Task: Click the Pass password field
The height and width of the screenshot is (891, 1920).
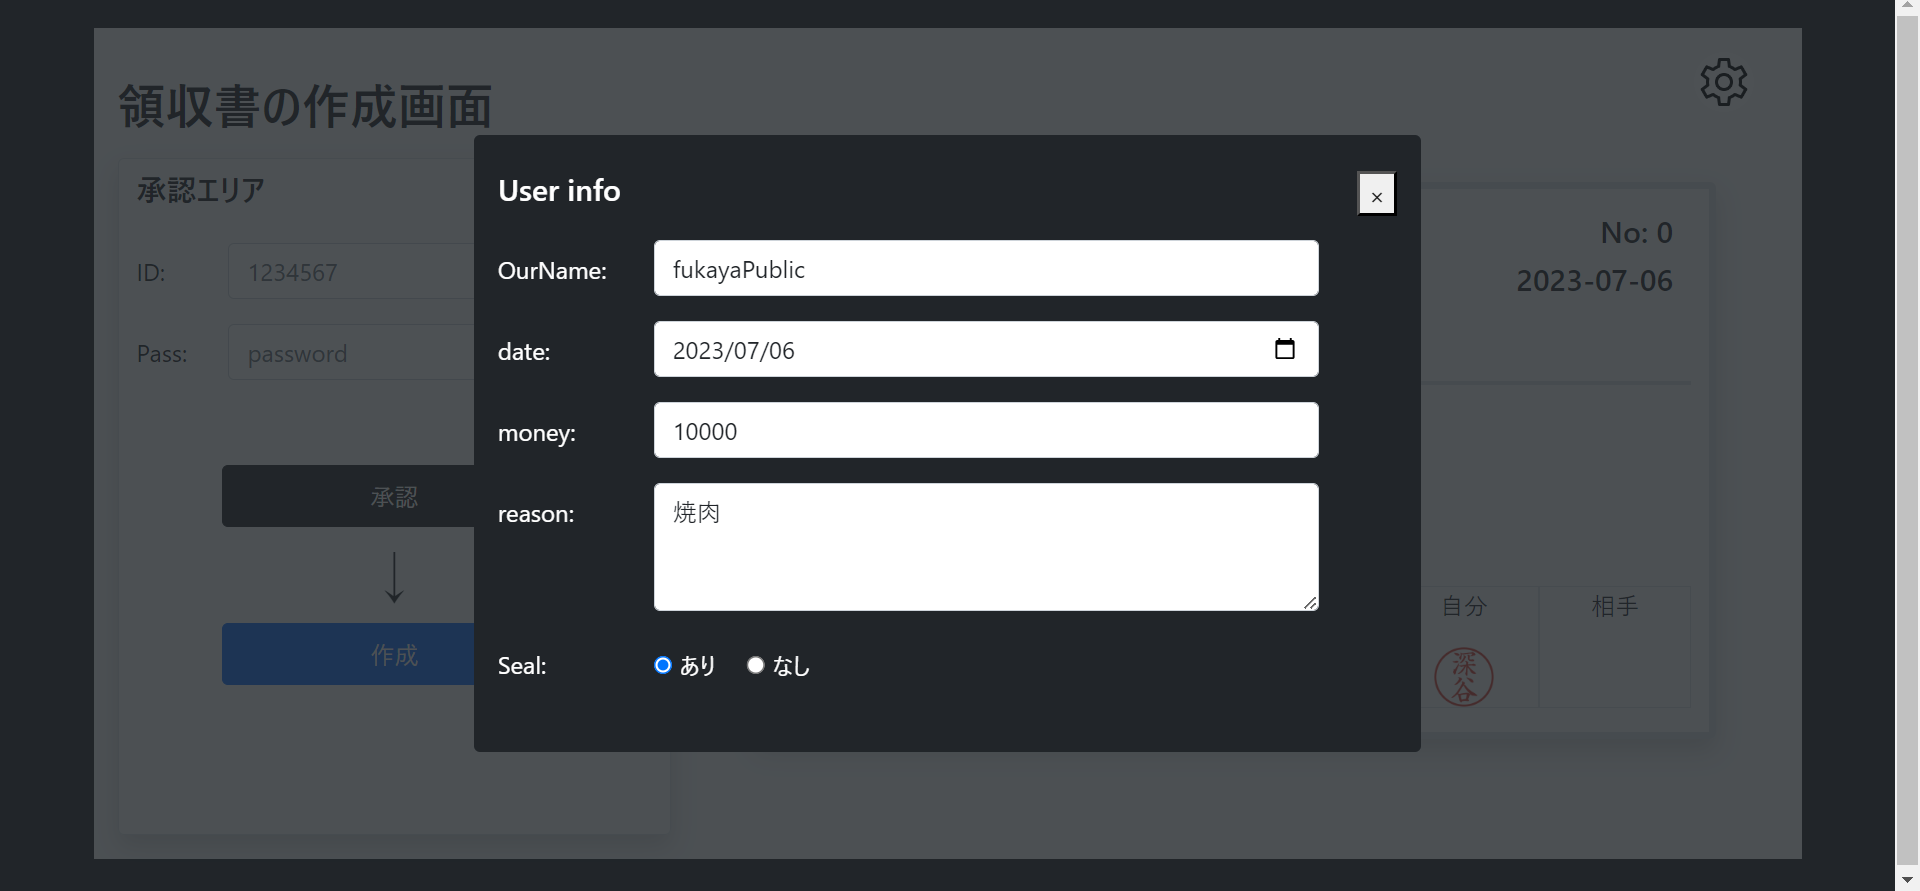Action: [350, 352]
